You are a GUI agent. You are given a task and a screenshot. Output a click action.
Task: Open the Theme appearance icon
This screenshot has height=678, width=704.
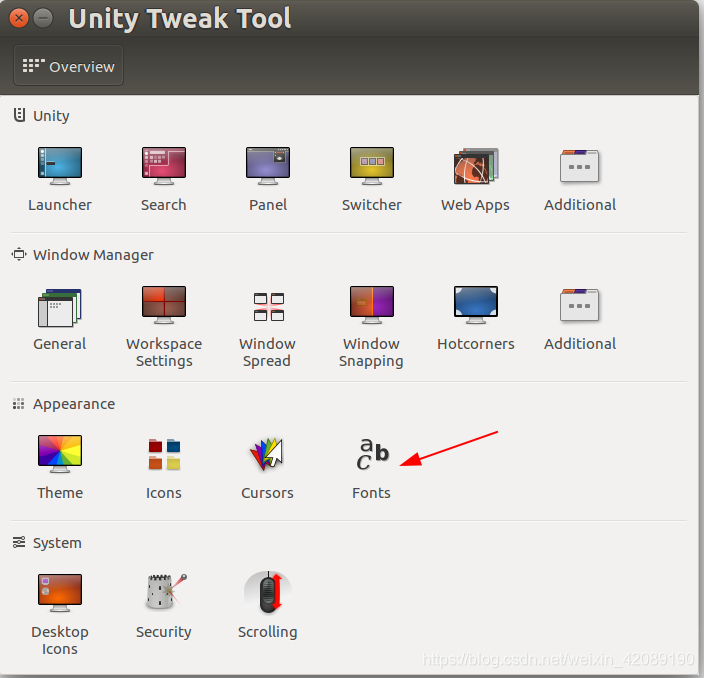tap(60, 454)
